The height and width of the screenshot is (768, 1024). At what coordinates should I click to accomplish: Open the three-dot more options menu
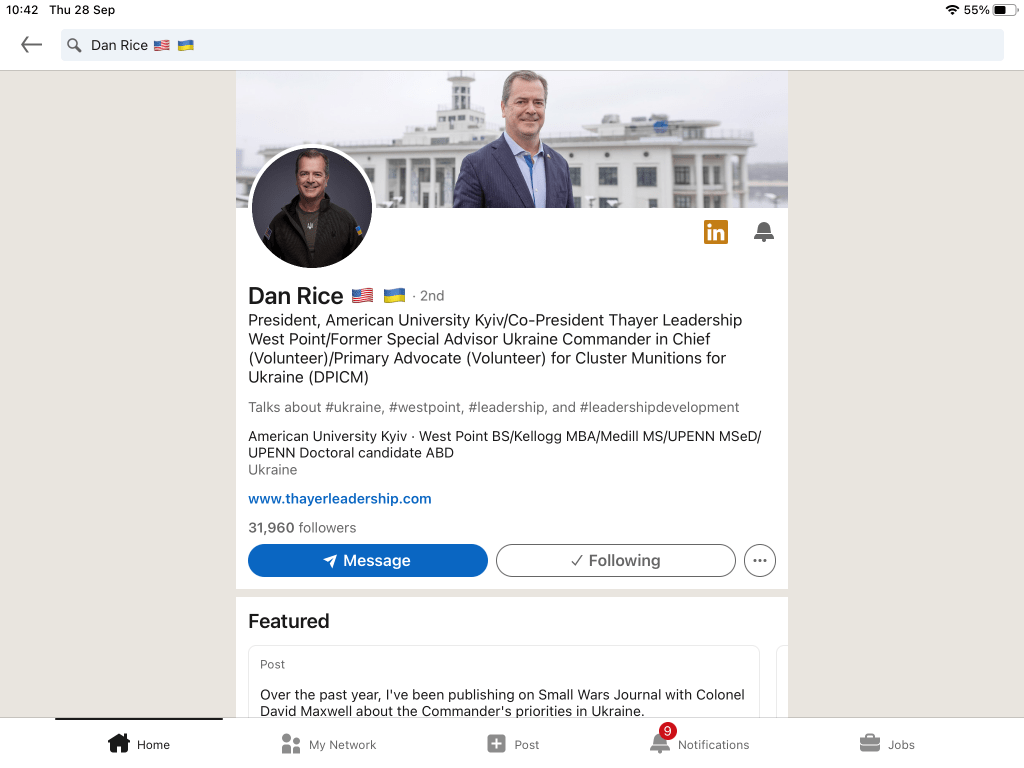pyautogui.click(x=760, y=560)
